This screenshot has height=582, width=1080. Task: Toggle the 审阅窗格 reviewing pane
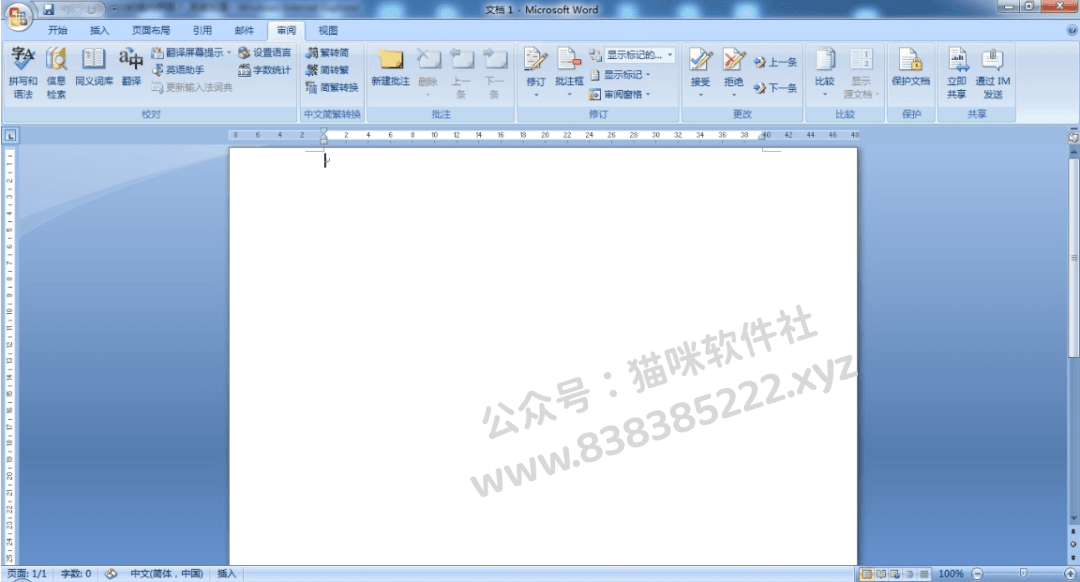tap(616, 94)
